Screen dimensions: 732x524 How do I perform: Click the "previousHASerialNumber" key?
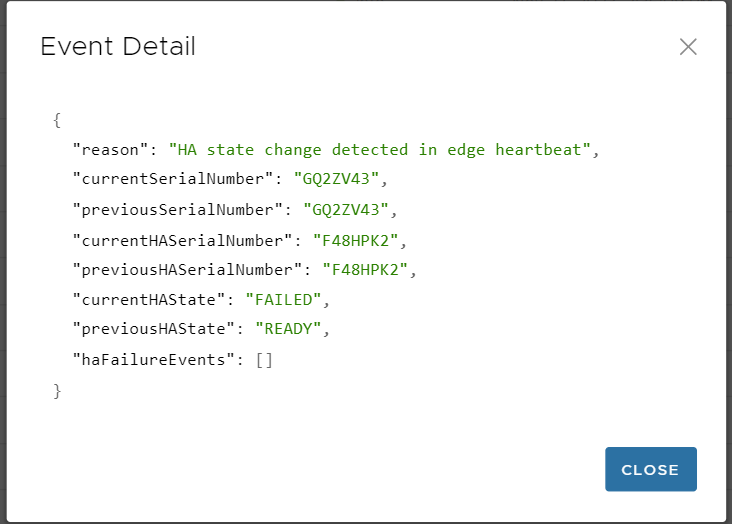click(x=187, y=270)
